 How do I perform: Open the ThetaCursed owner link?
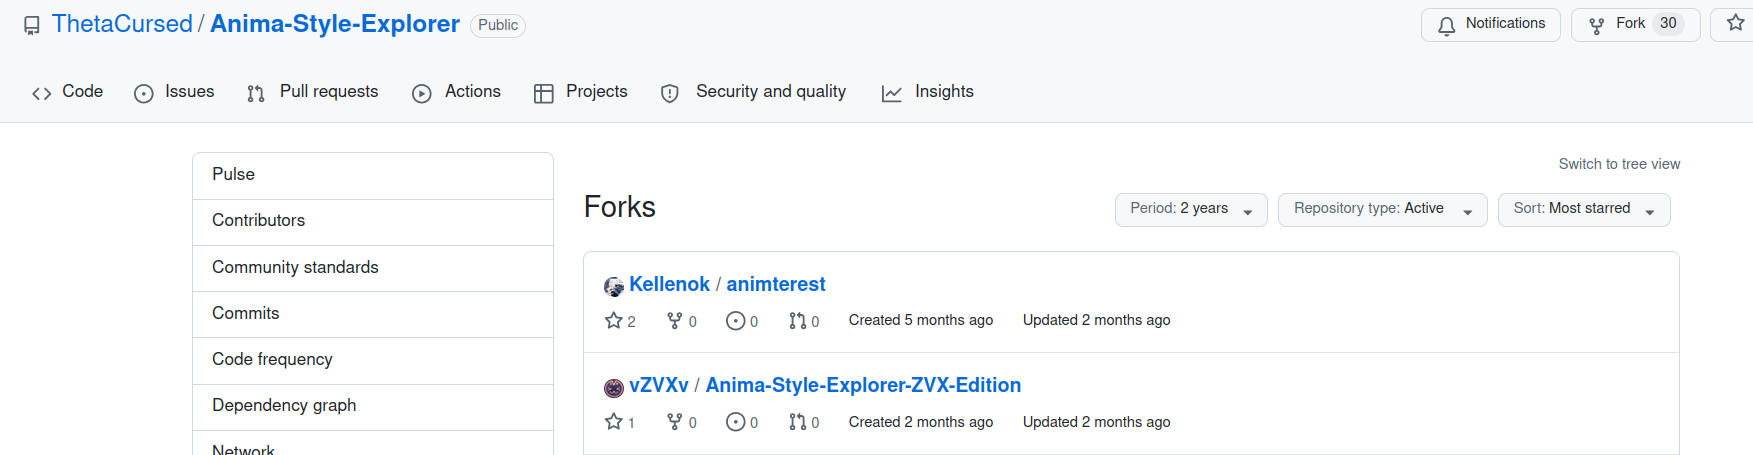pos(122,24)
